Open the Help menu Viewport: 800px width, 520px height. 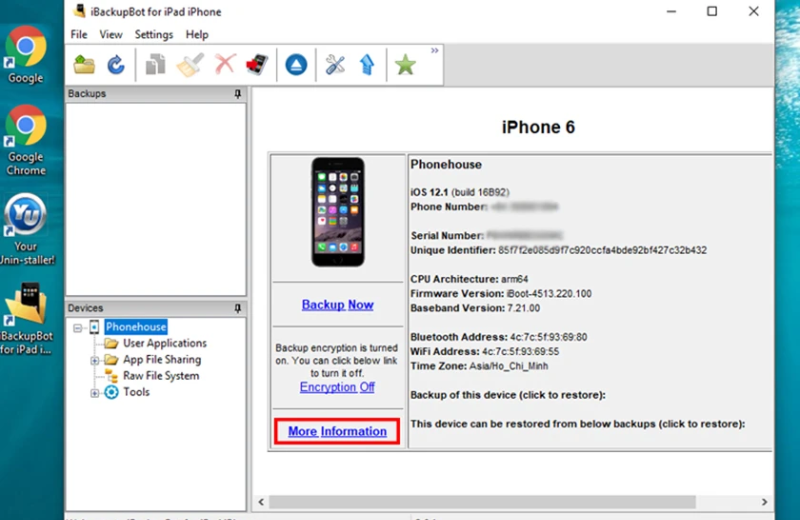(197, 35)
